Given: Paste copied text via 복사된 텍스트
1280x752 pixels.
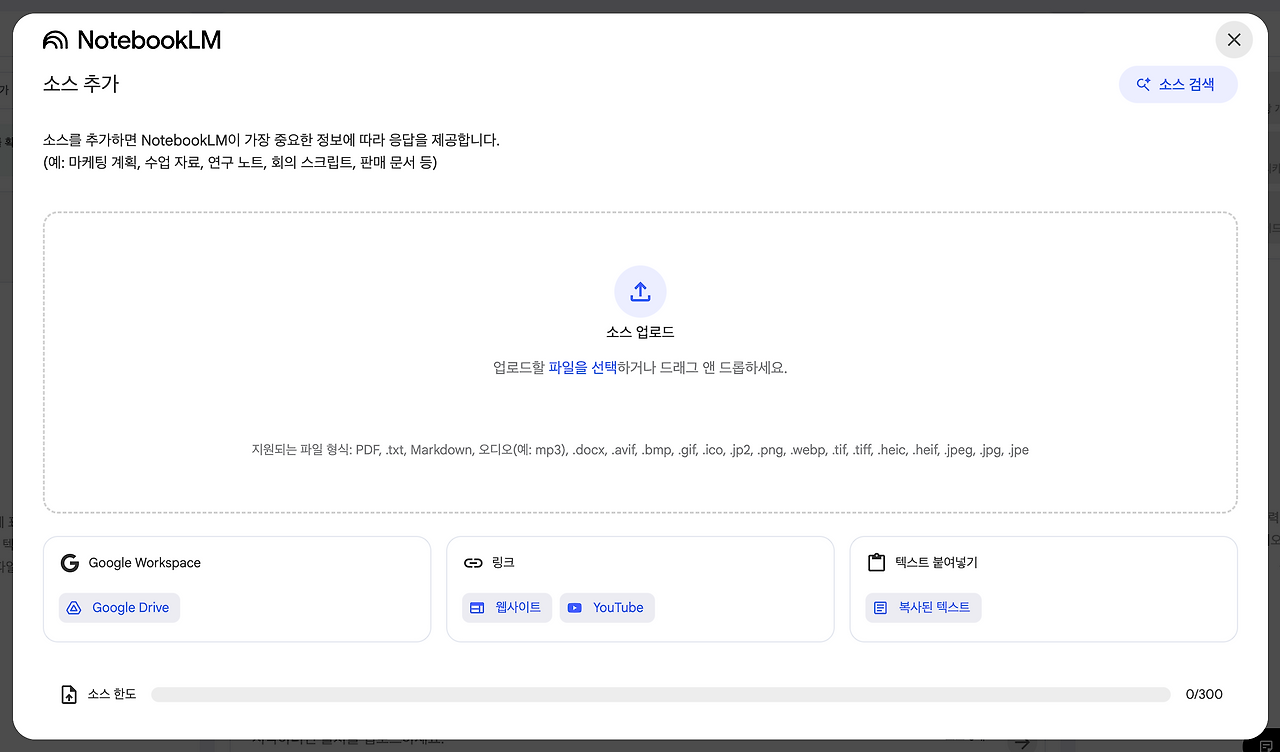Looking at the screenshot, I should pyautogui.click(x=923, y=607).
